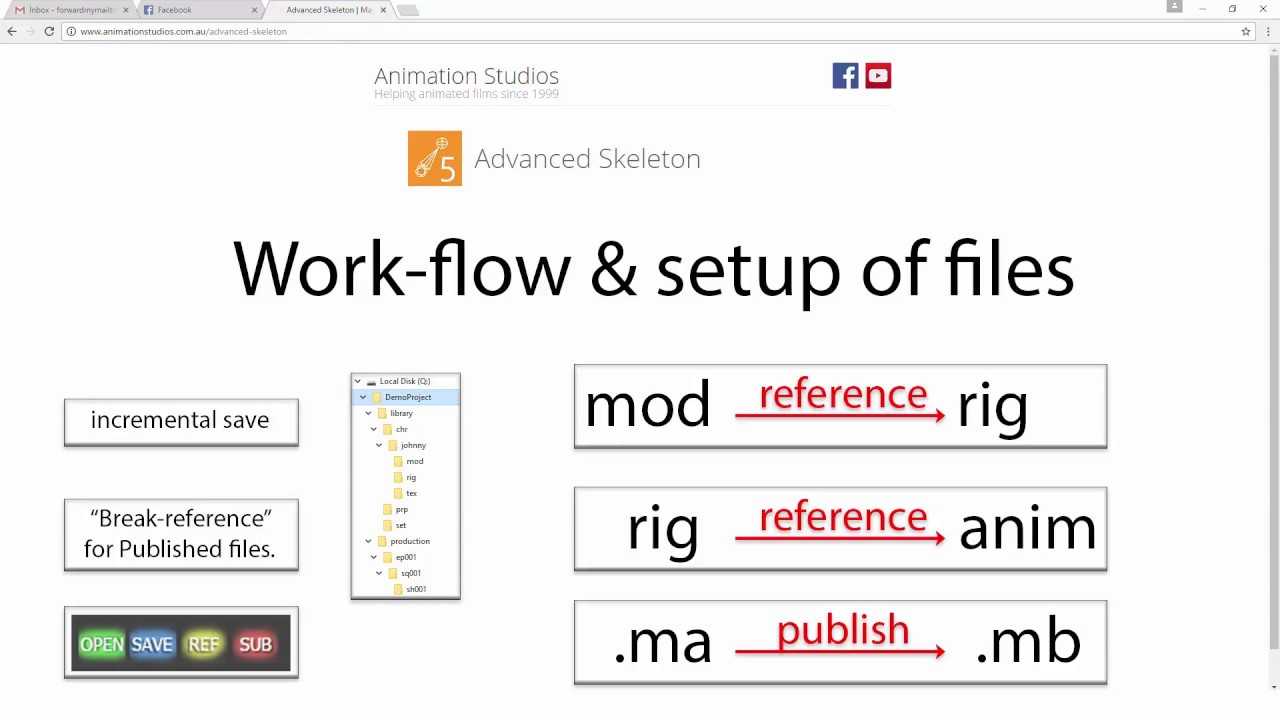The width and height of the screenshot is (1280, 720).
Task: Select the Advanced Skeleton tab
Action: click(328, 10)
